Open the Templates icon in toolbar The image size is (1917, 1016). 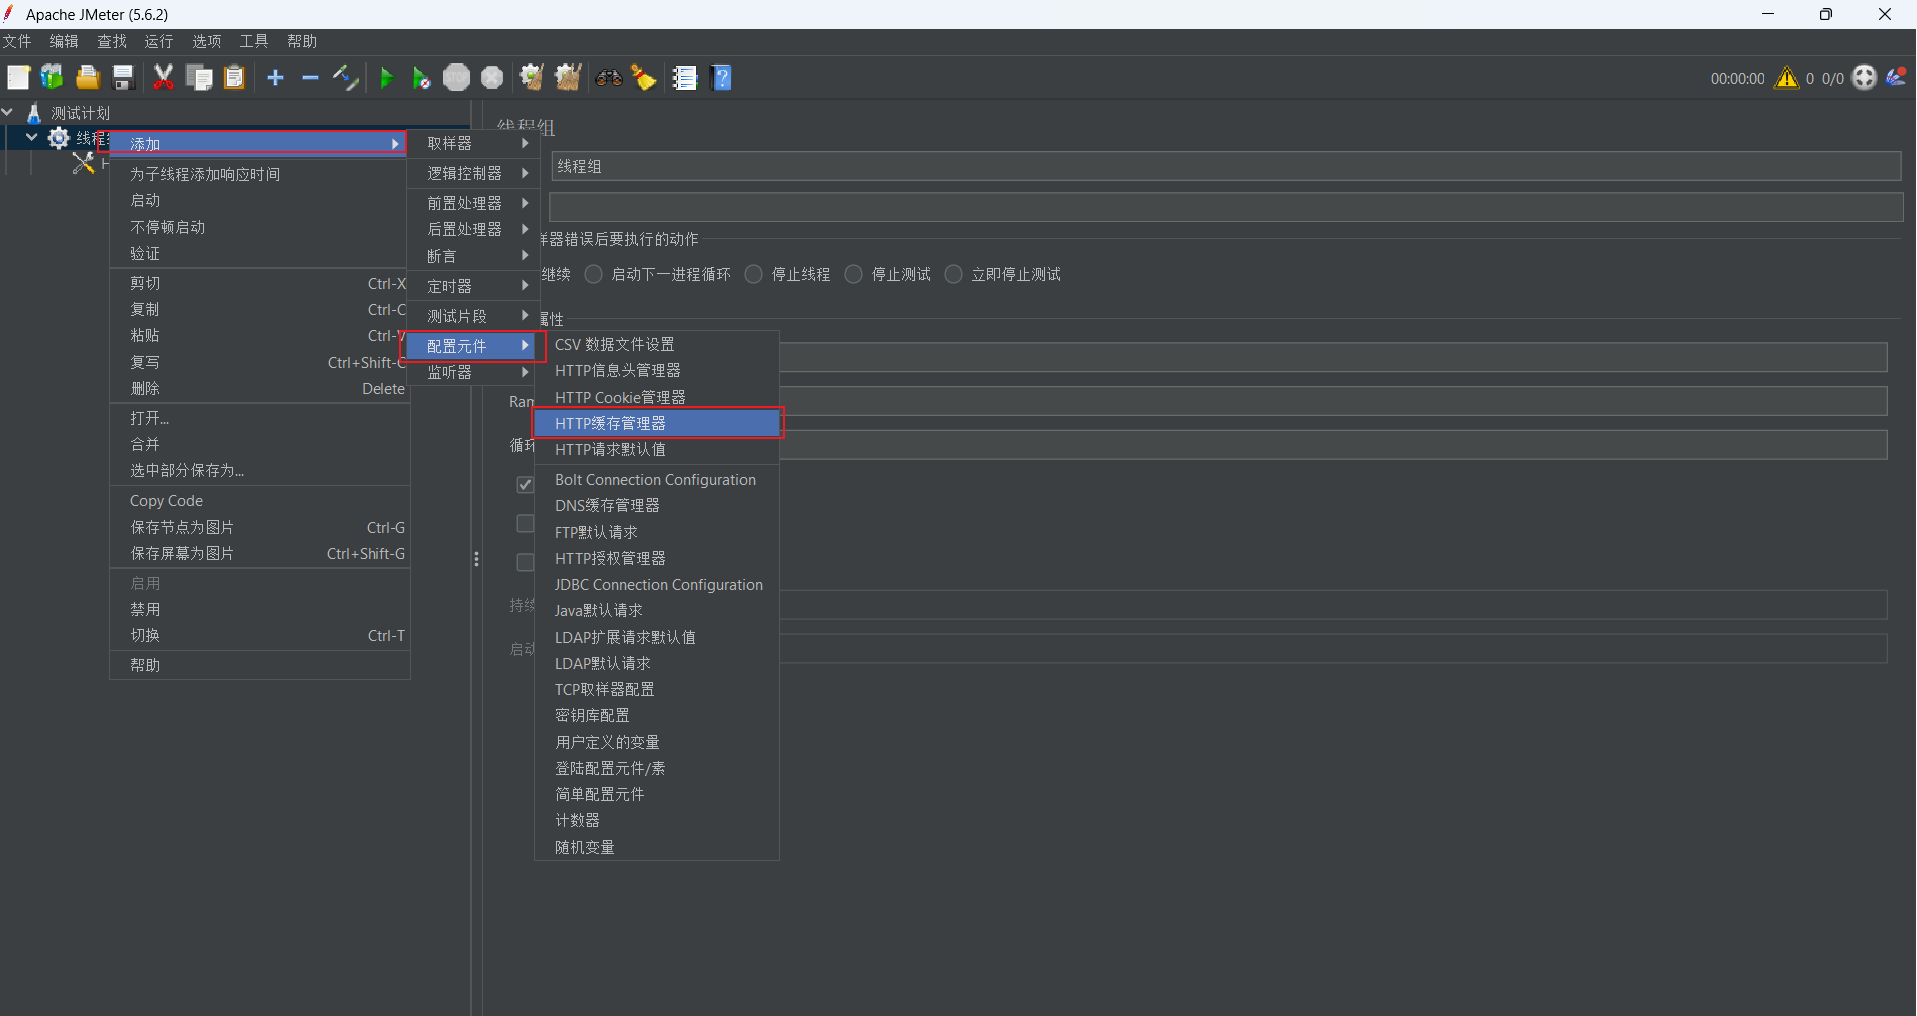(52, 77)
